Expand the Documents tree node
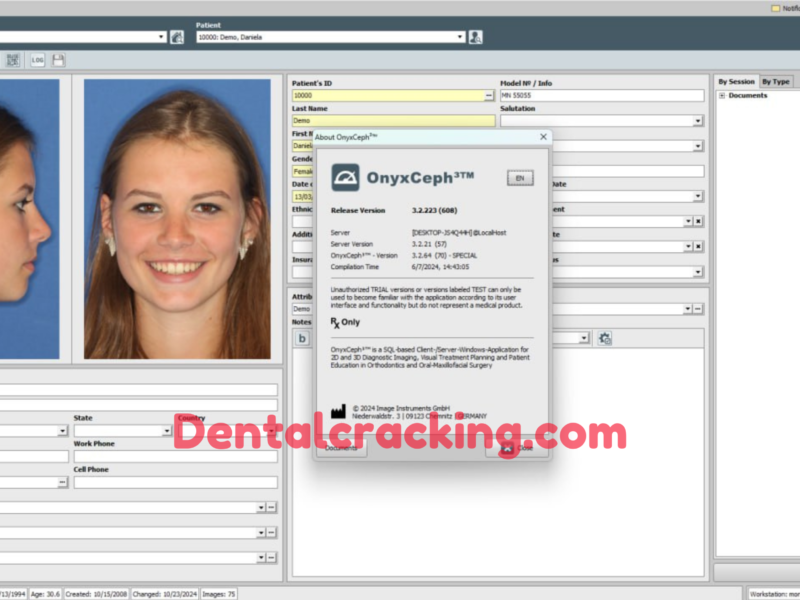 click(x=722, y=95)
